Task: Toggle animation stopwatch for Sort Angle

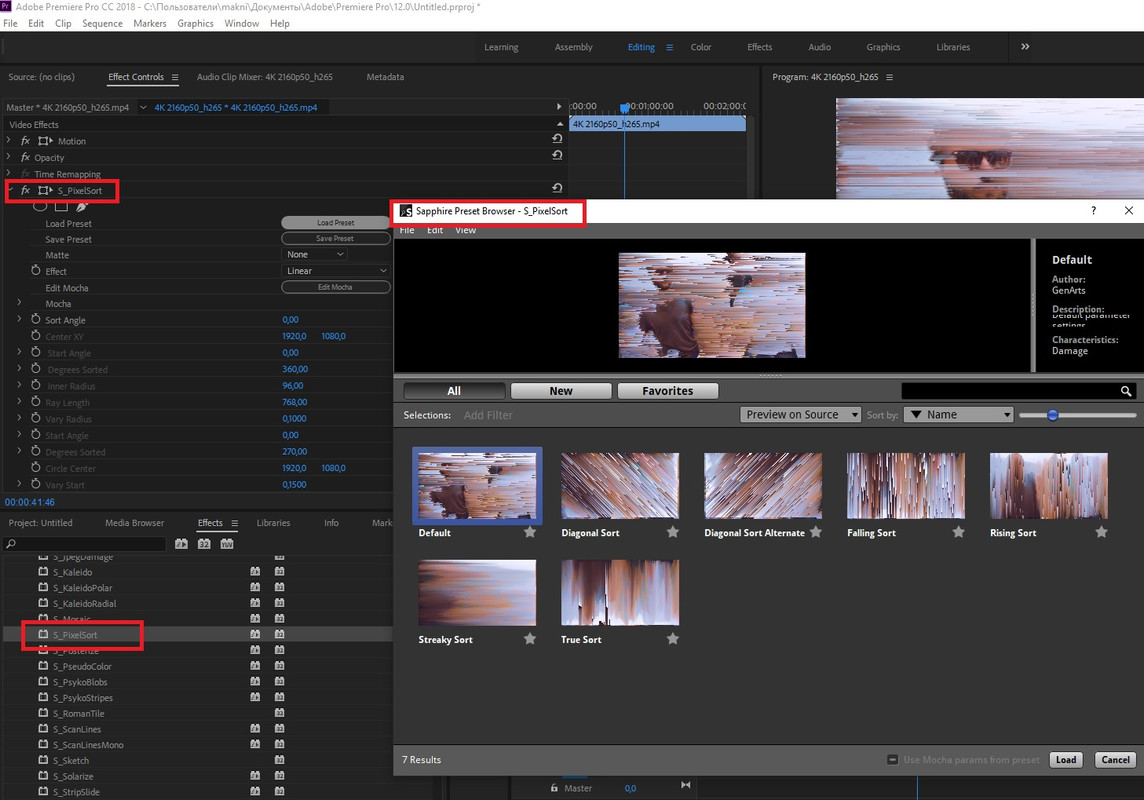Action: [x=36, y=319]
